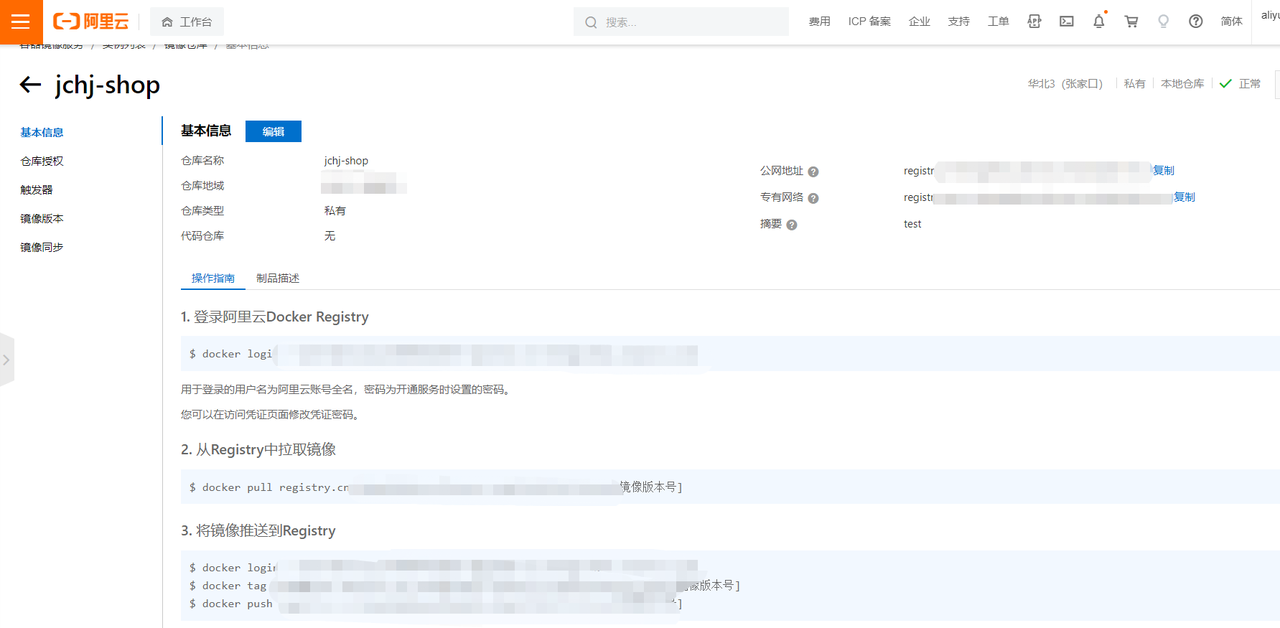
Task: Open the shopping cart icon
Action: [x=1131, y=22]
